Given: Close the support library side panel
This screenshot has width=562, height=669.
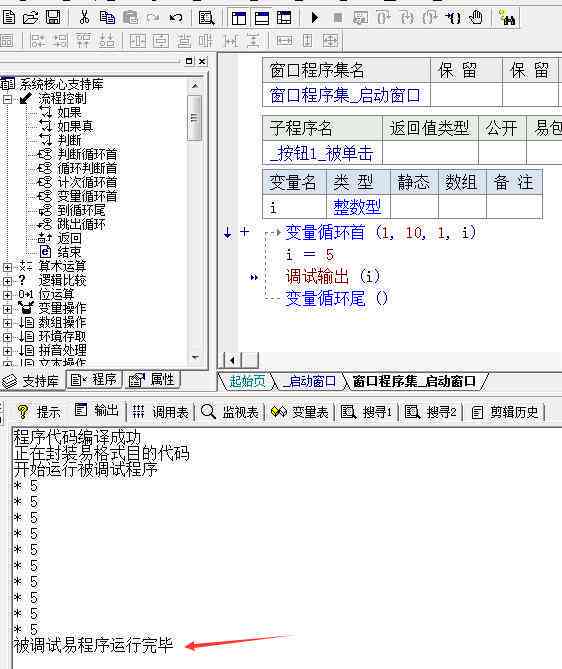Looking at the screenshot, I should 202,61.
